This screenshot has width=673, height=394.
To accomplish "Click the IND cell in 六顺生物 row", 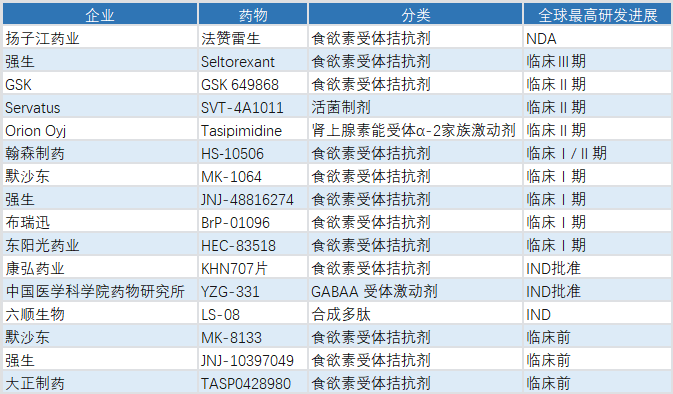I will (597, 314).
